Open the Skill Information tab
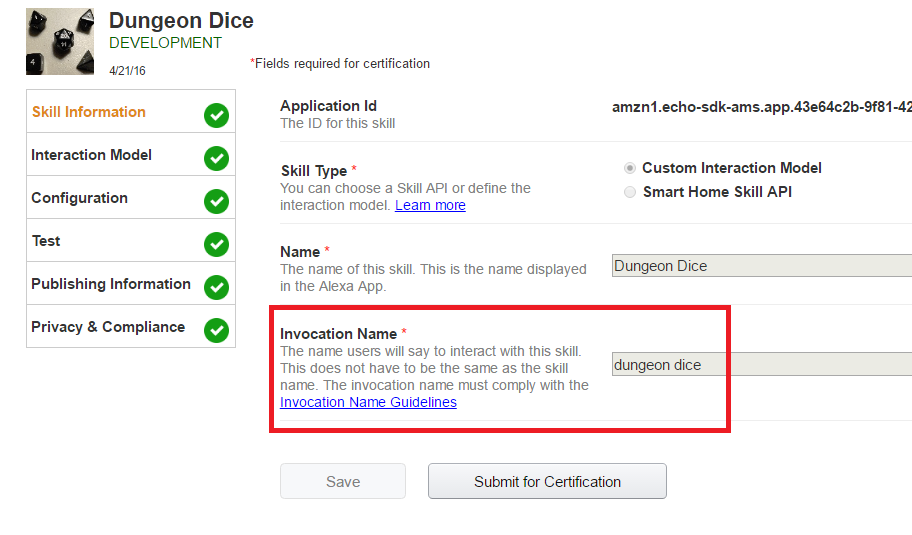Screen dimensions: 912x535 pos(89,112)
